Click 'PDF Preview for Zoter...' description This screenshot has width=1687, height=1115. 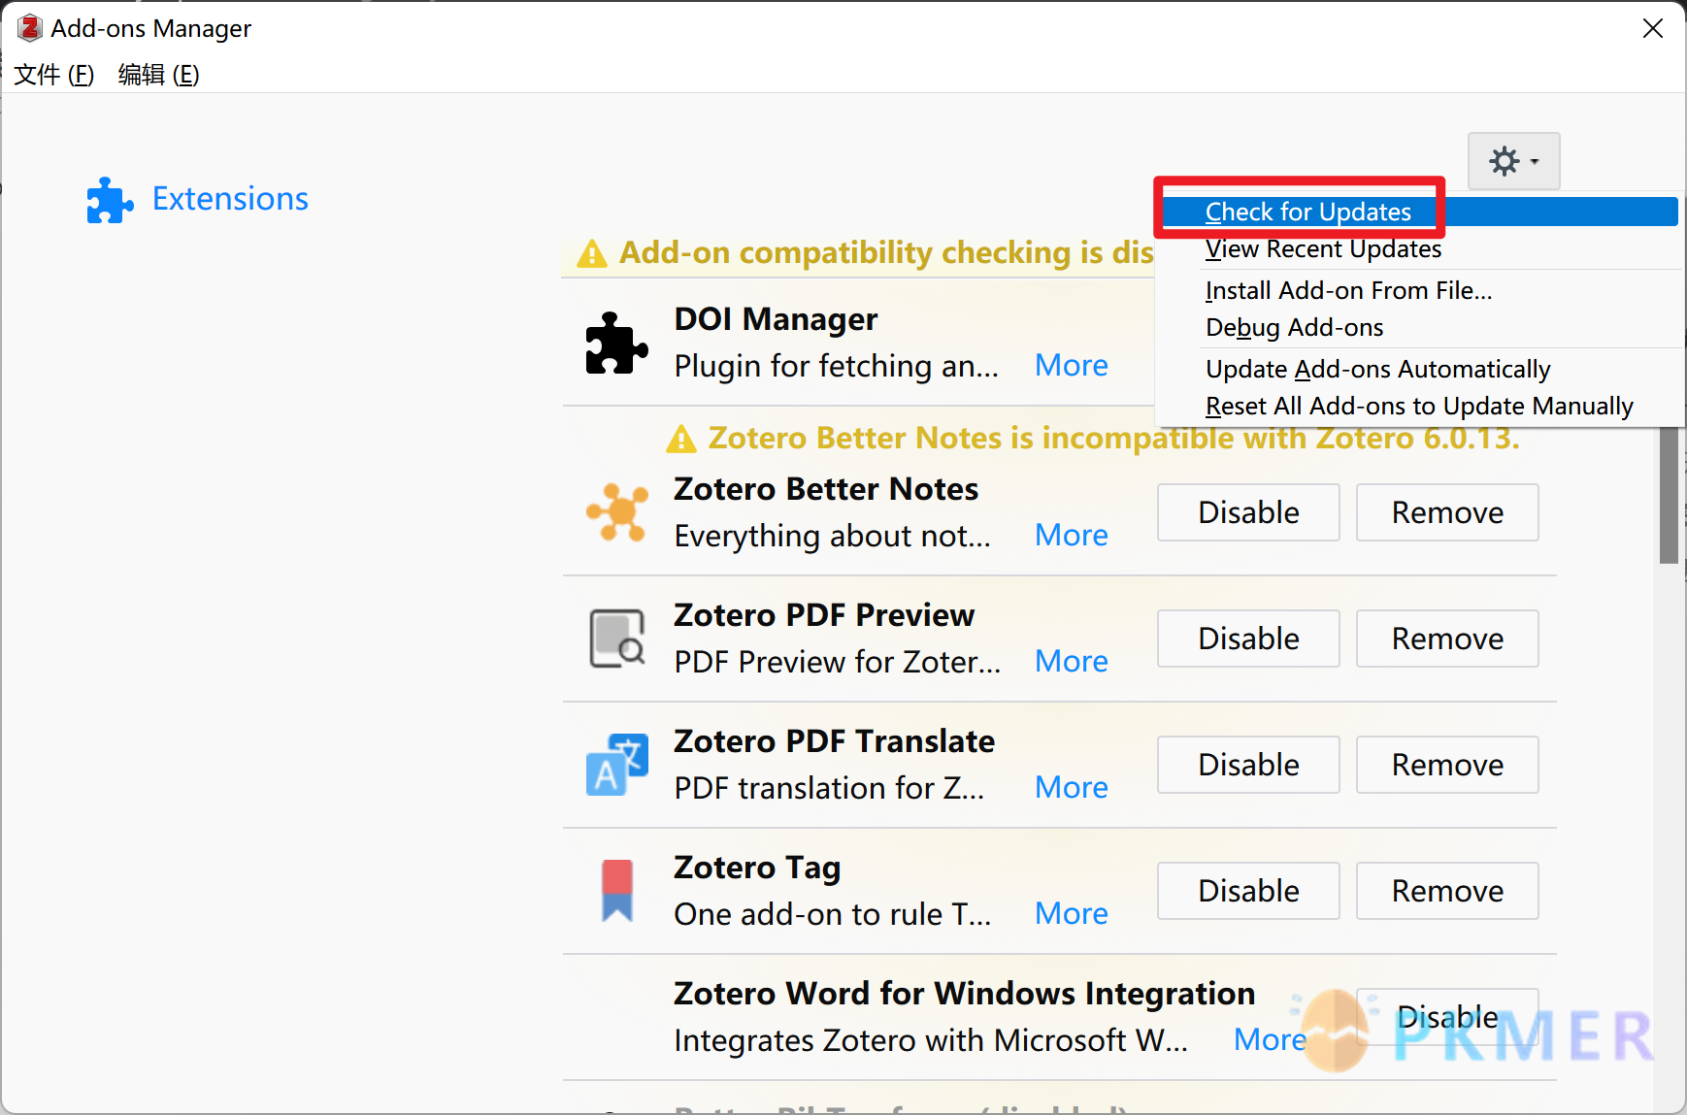tap(837, 662)
